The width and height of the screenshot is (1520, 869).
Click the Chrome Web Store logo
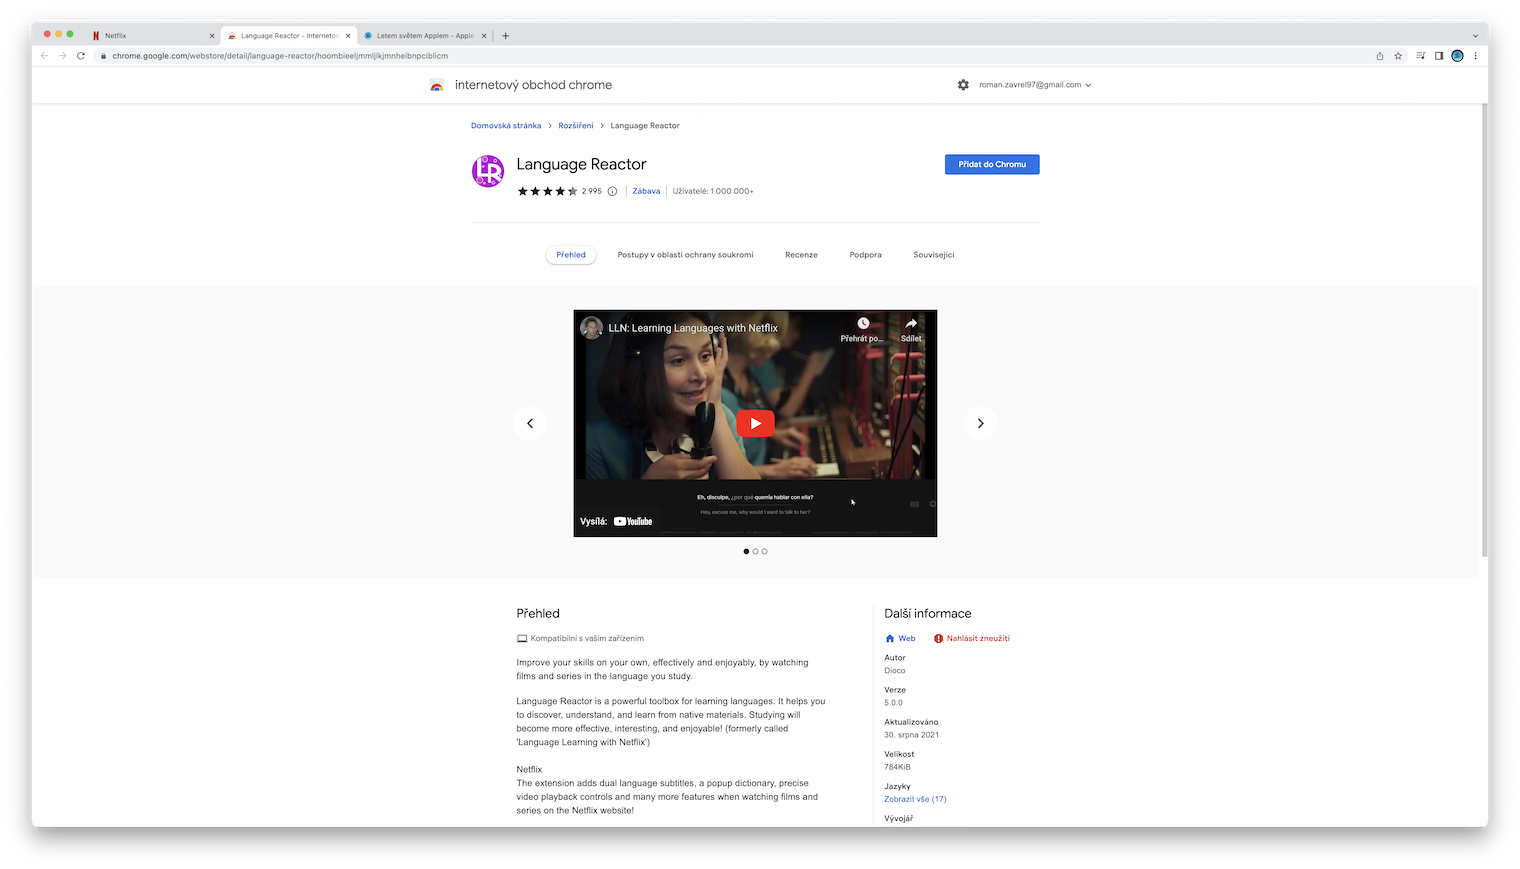click(x=437, y=85)
